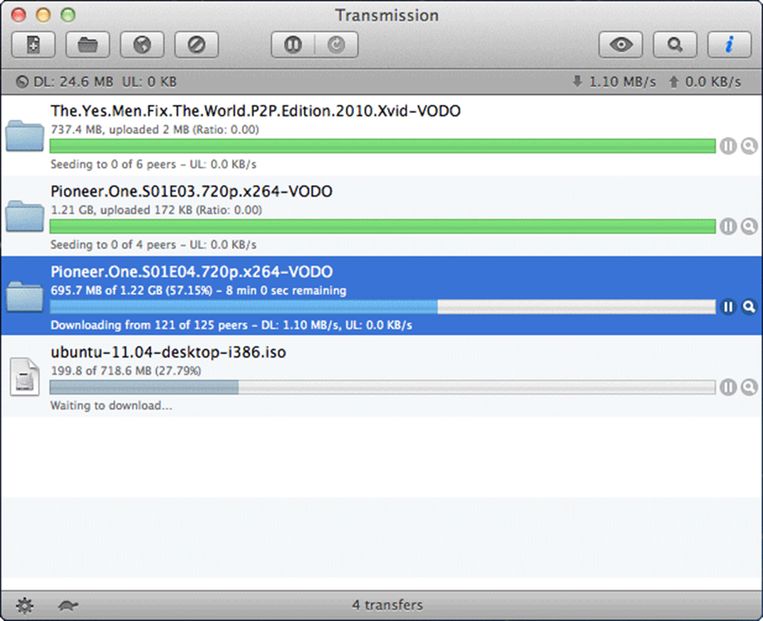The image size is (763, 621).
Task: Select The.Yes.Men.Fix.The.World.P2P.Edition title
Action: (x=255, y=111)
